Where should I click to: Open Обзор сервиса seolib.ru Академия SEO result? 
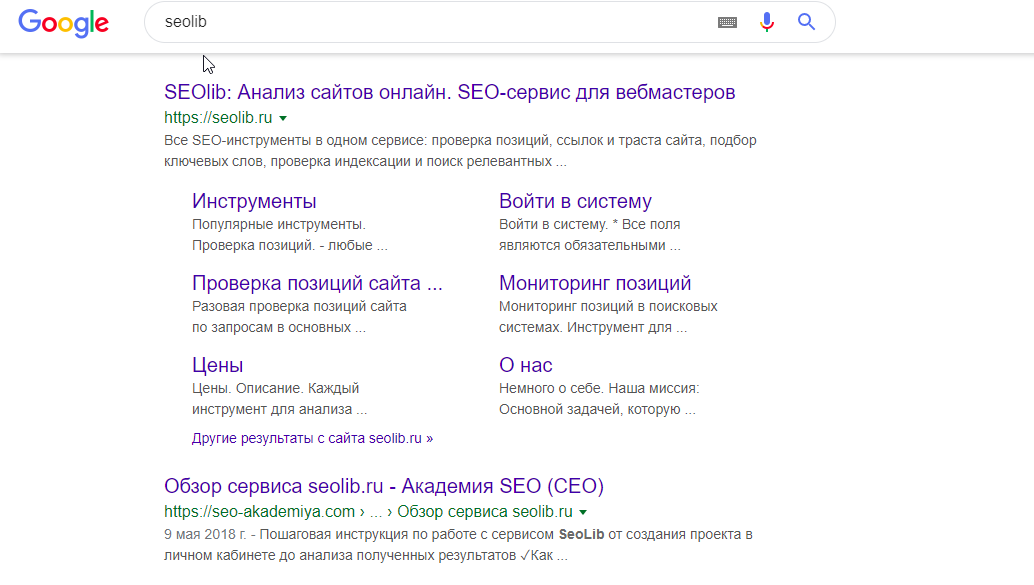click(x=384, y=486)
